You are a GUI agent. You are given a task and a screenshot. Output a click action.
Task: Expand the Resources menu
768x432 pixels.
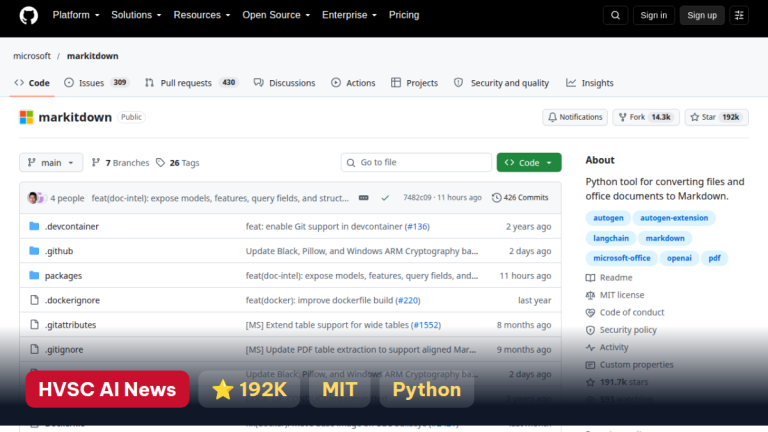[x=202, y=15]
